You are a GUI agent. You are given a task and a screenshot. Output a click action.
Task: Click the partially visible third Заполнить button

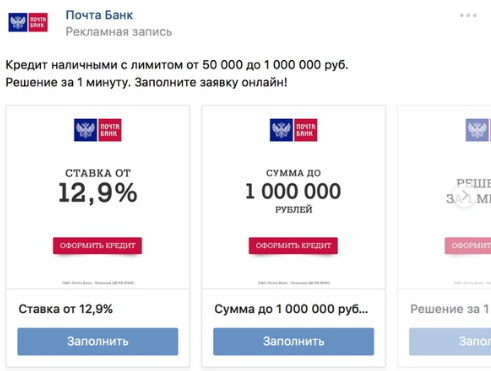pos(450,341)
